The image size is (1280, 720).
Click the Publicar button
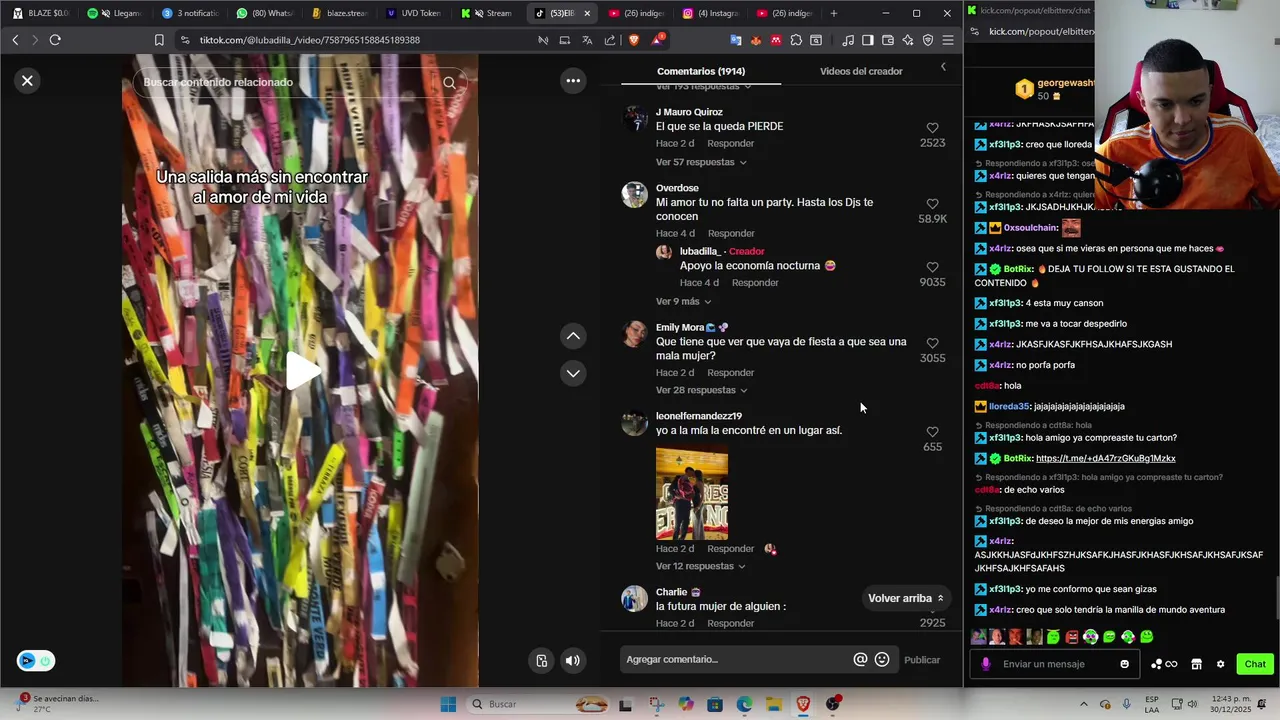tap(922, 660)
